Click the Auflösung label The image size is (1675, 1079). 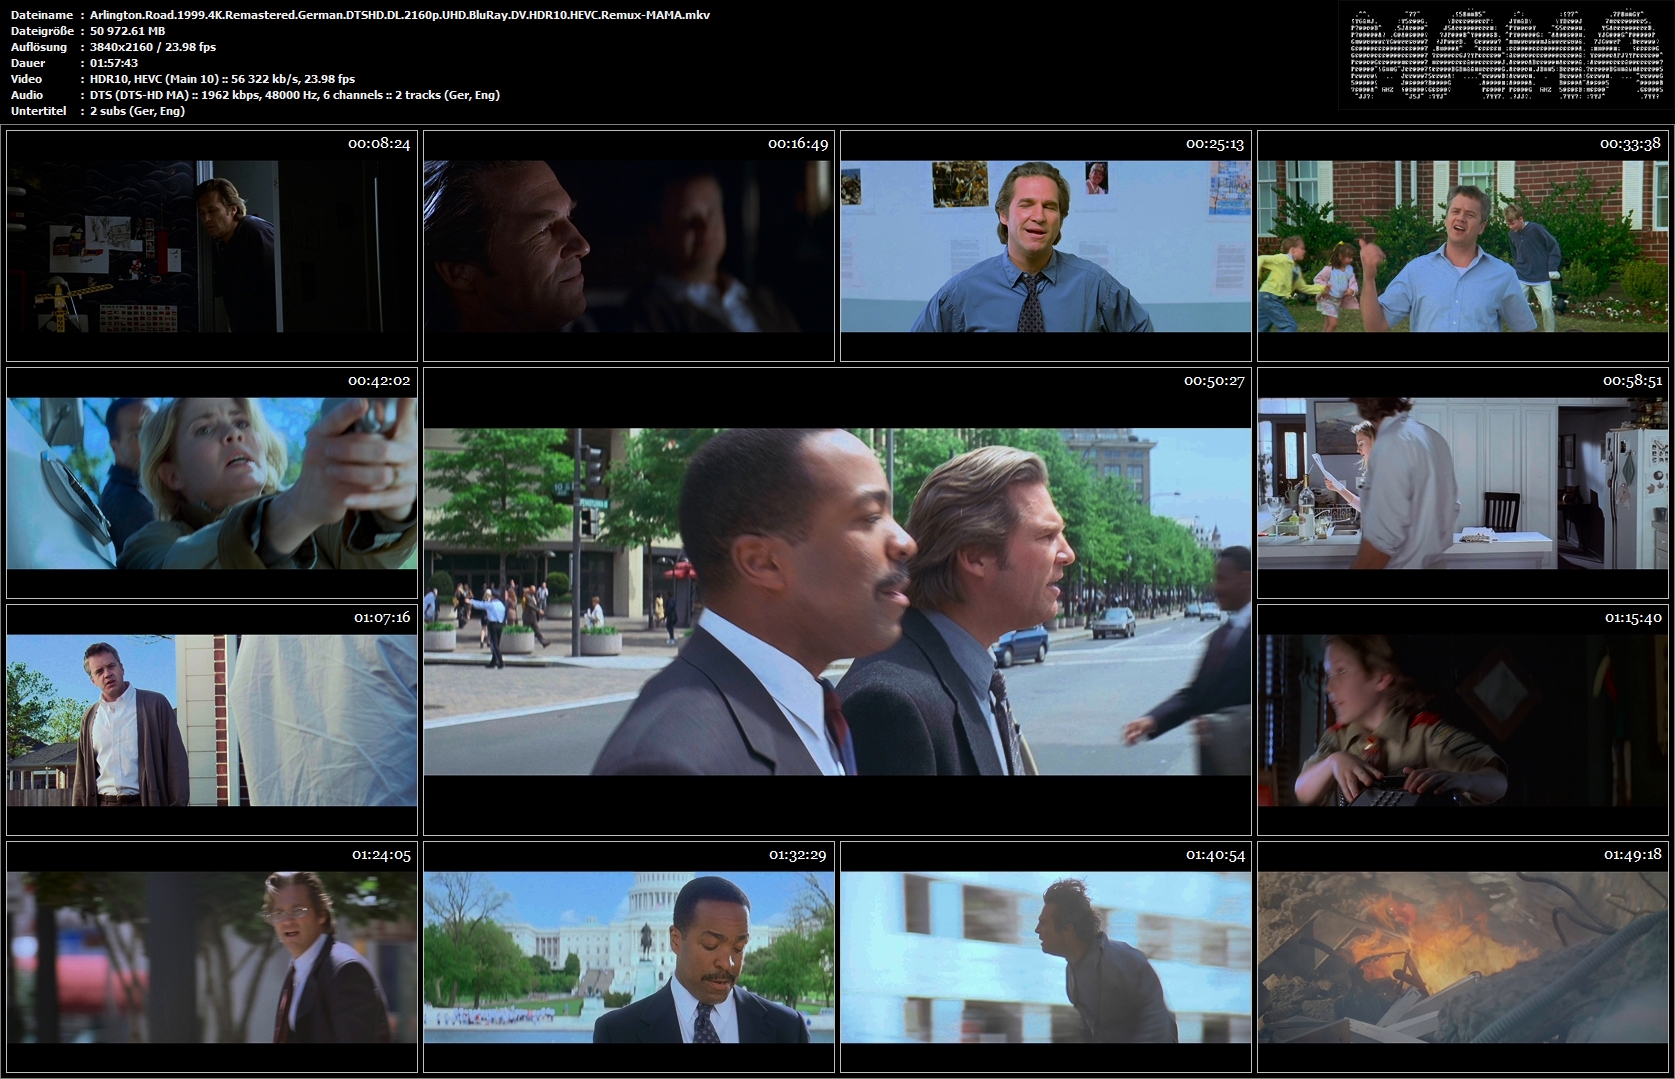tap(39, 47)
